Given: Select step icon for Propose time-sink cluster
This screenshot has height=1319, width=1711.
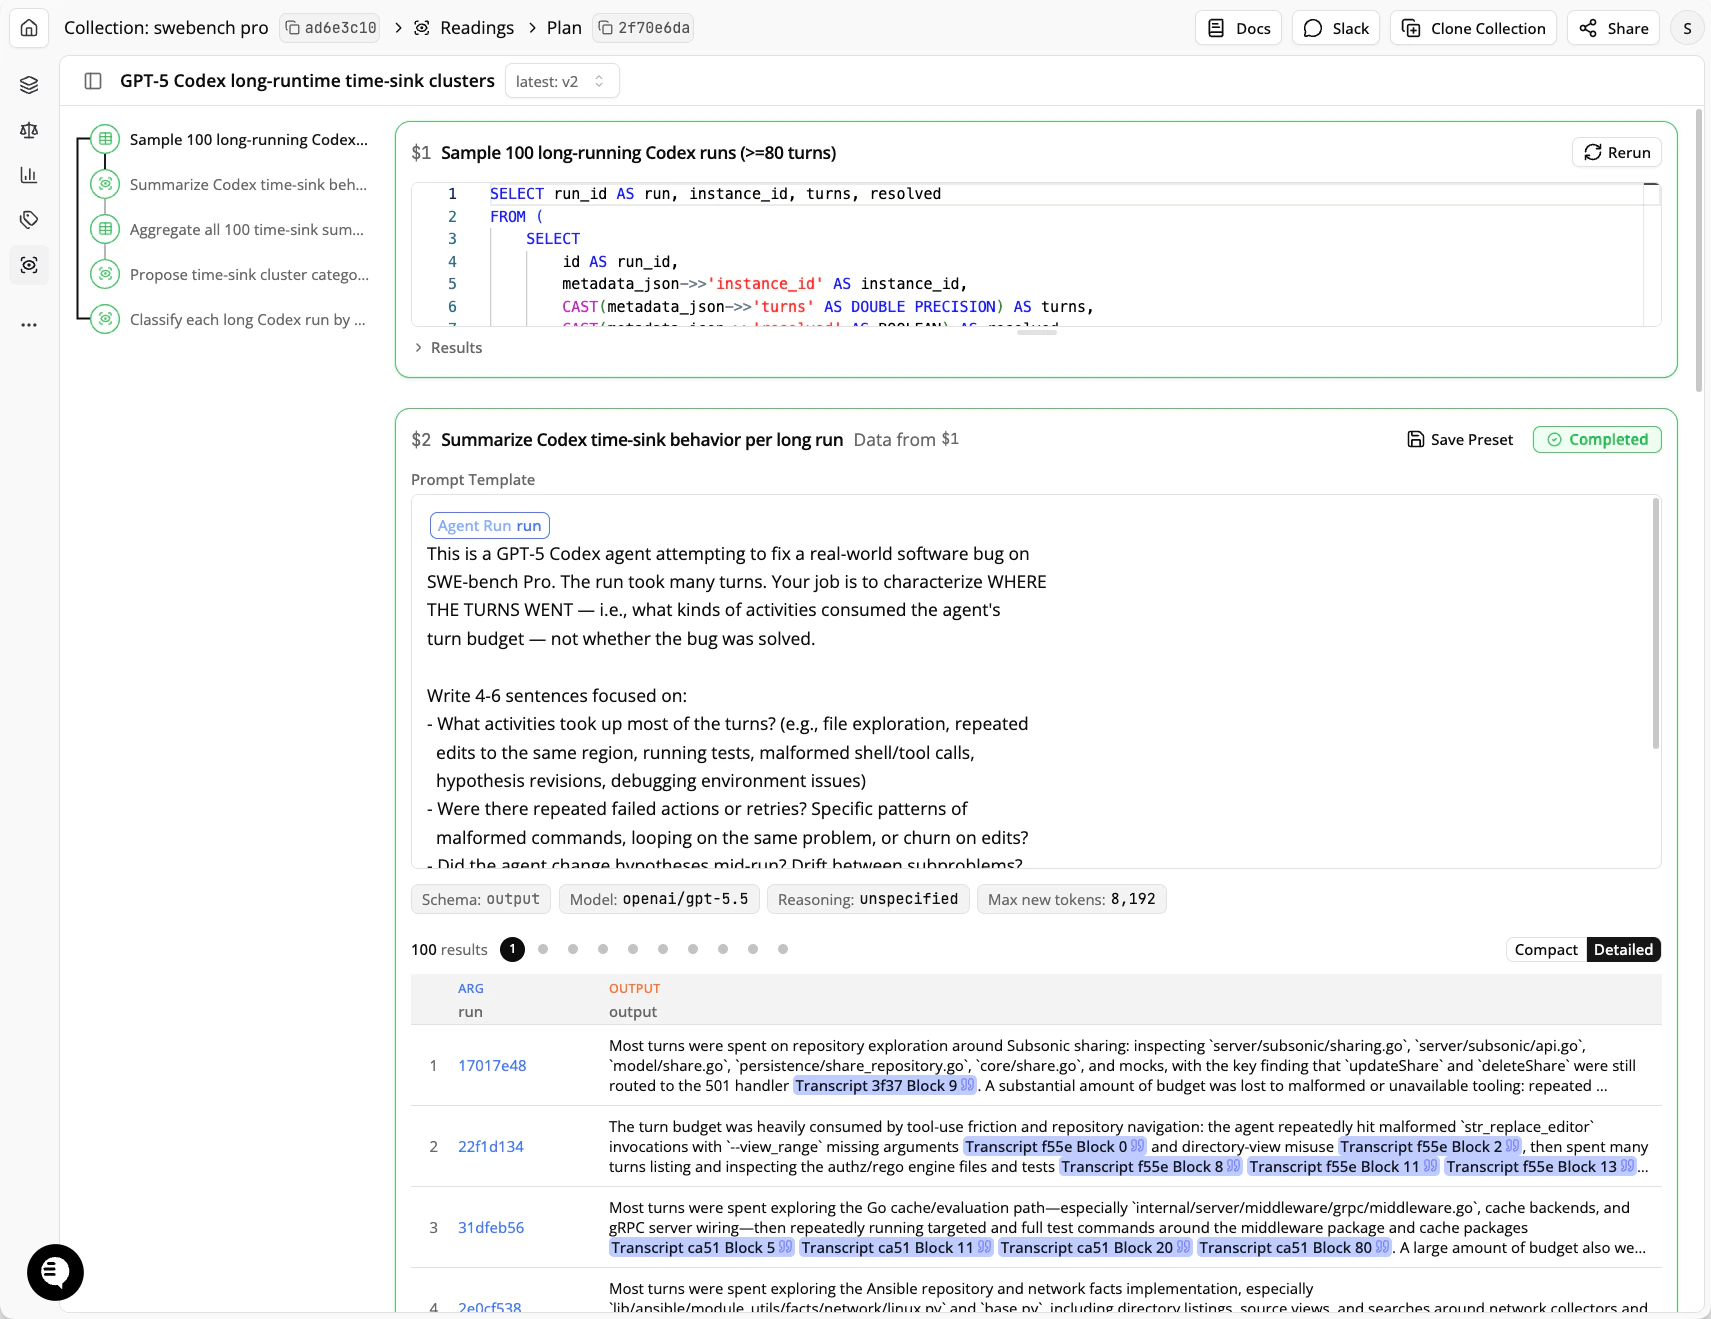Looking at the screenshot, I should (105, 274).
